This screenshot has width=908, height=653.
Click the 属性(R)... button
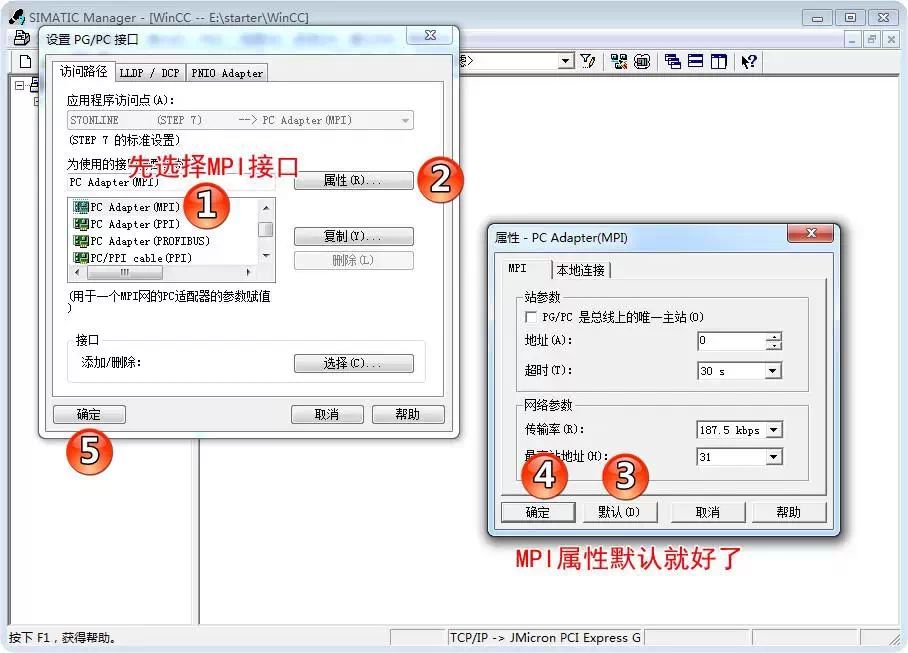(353, 180)
